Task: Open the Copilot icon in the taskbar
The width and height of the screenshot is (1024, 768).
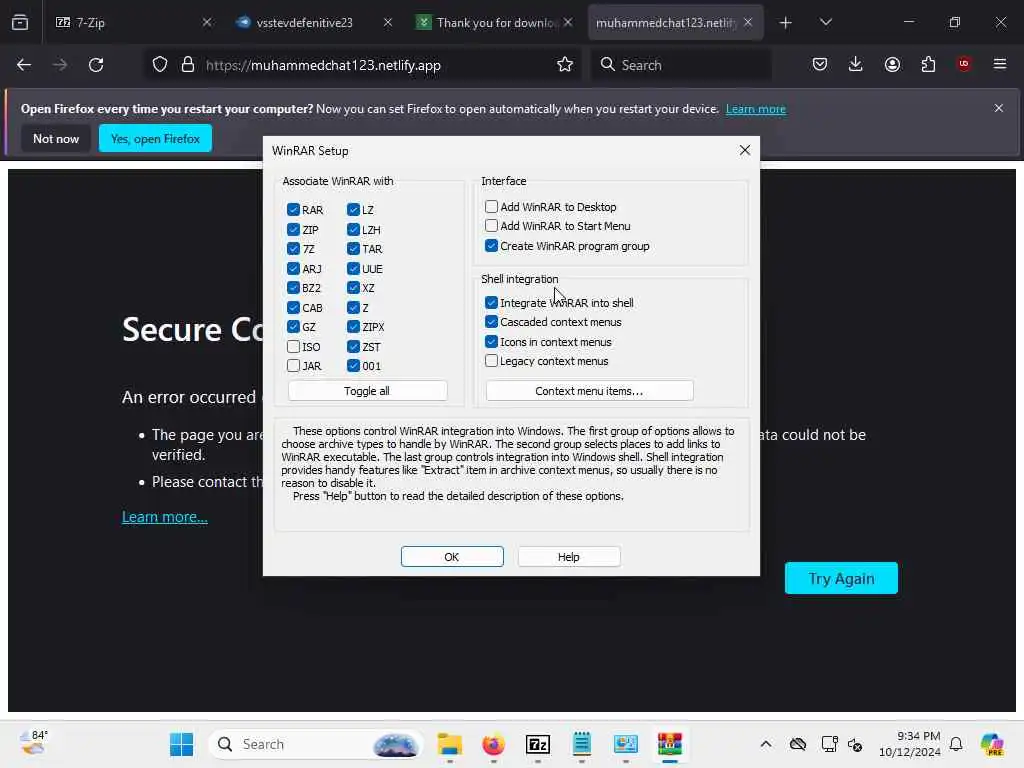Action: pyautogui.click(x=992, y=744)
